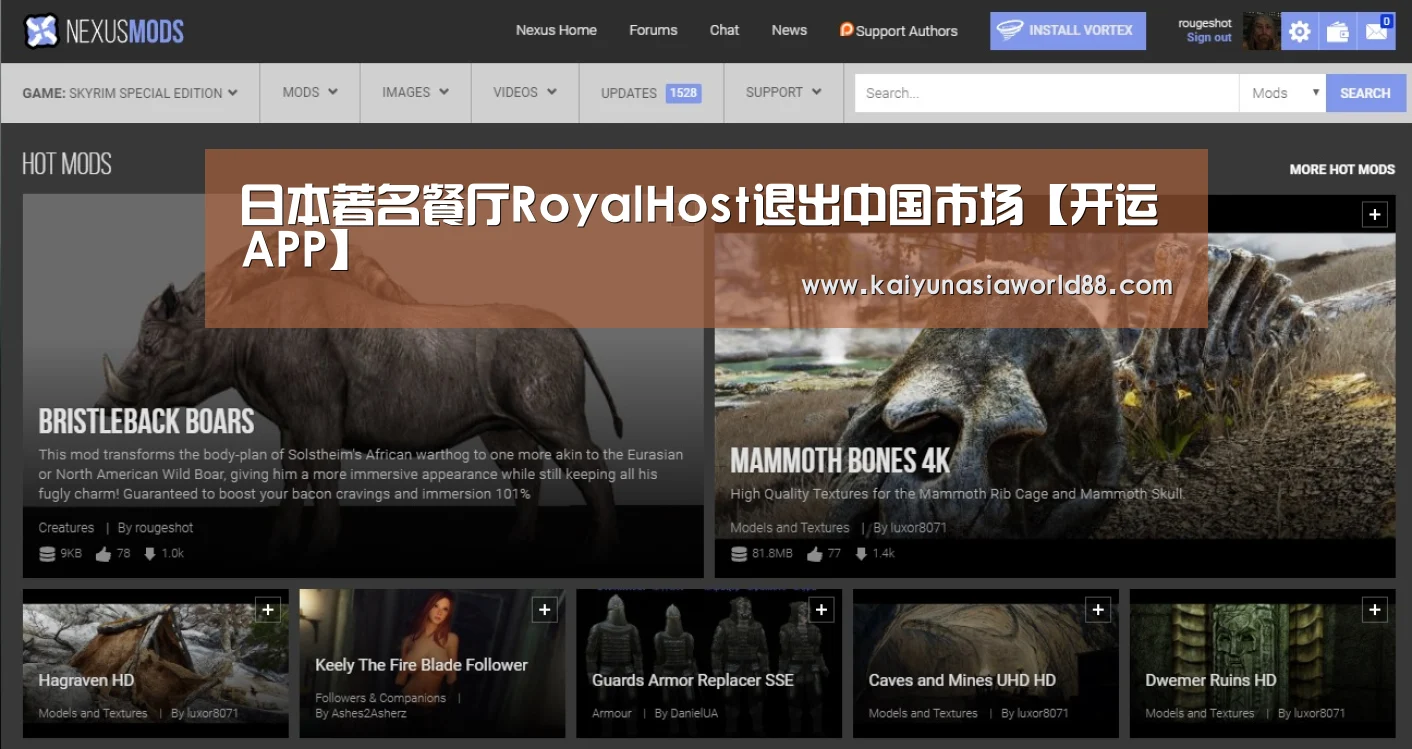Image resolution: width=1412 pixels, height=749 pixels.
Task: Click Models and Textures on Mammoth Bones 4K
Action: click(x=790, y=528)
